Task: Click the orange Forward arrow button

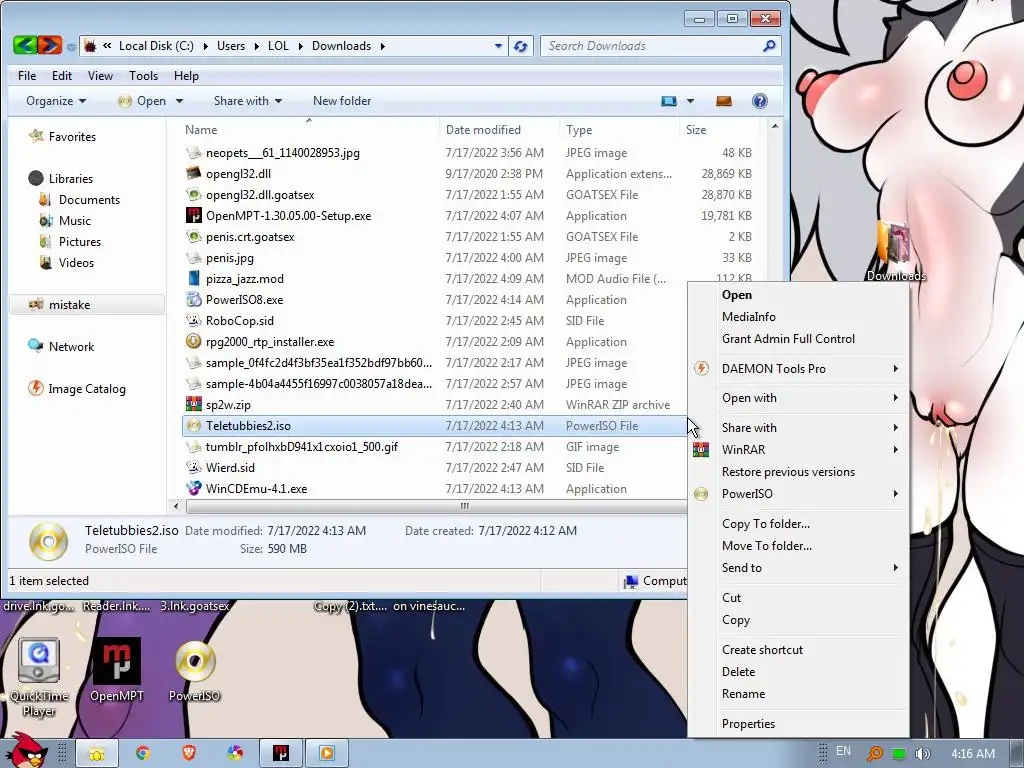Action: [x=50, y=45]
